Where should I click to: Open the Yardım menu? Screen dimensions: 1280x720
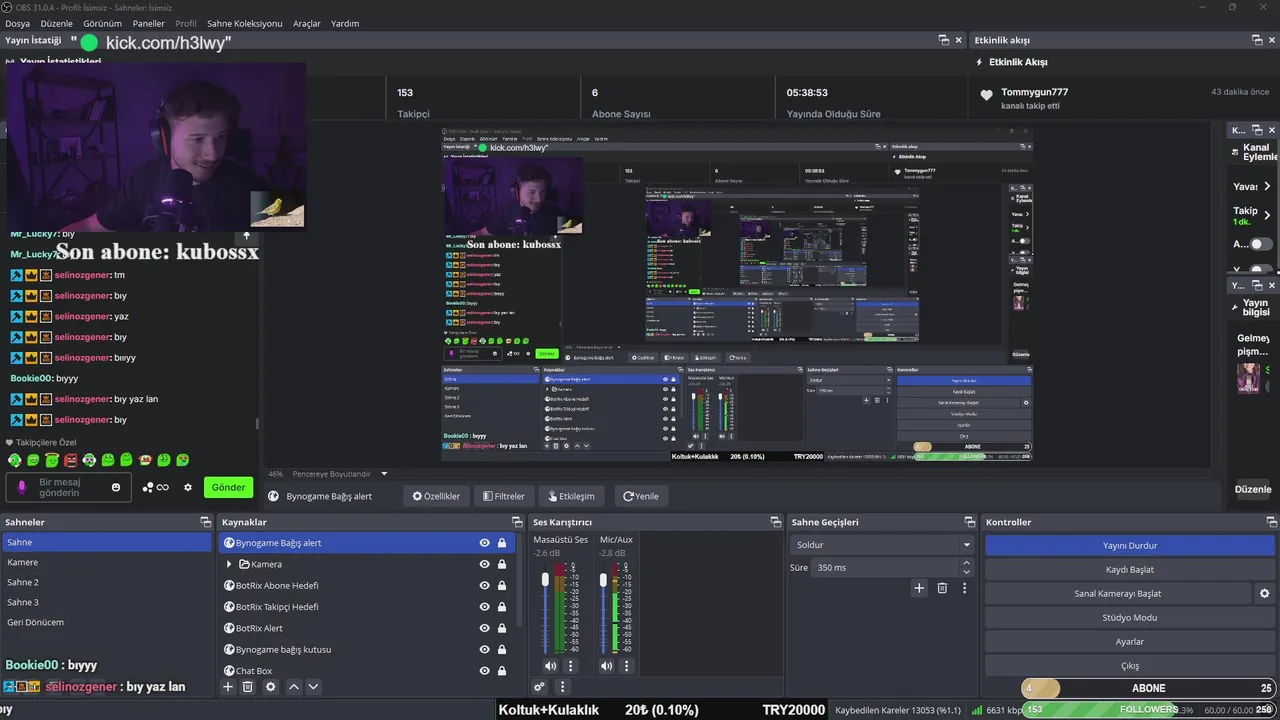pyautogui.click(x=345, y=23)
